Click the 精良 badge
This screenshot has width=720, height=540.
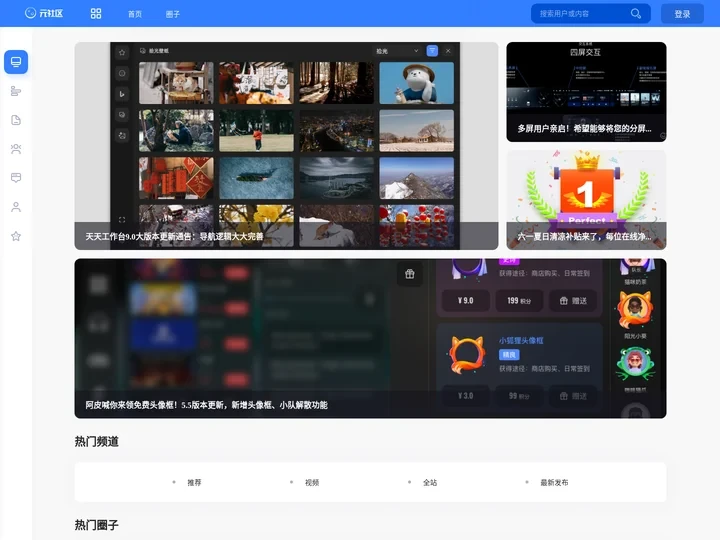pyautogui.click(x=509, y=354)
